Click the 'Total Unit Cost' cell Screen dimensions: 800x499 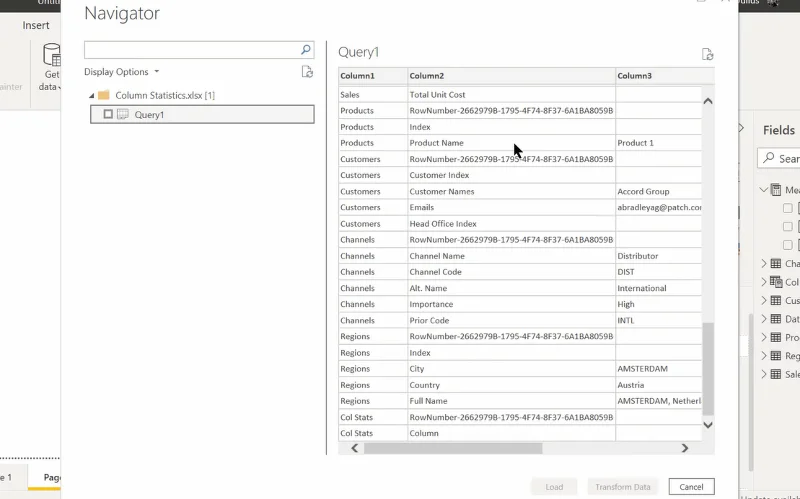click(511, 94)
